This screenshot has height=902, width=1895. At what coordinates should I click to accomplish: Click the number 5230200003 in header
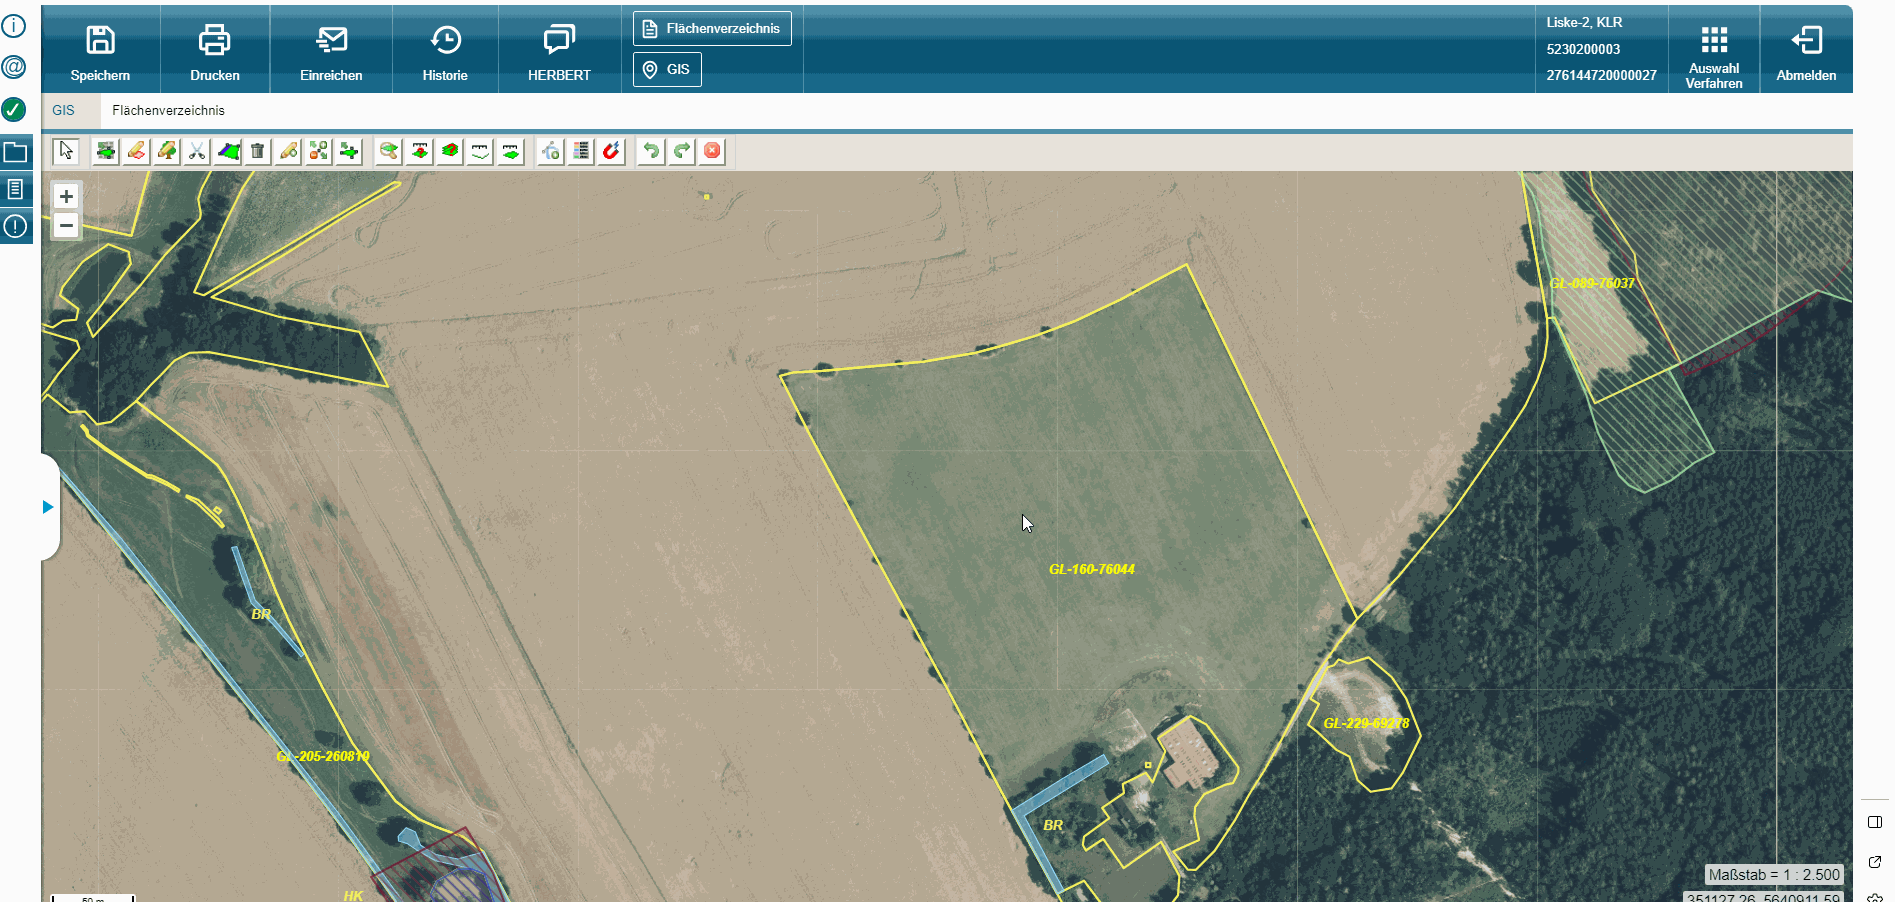pos(1583,49)
